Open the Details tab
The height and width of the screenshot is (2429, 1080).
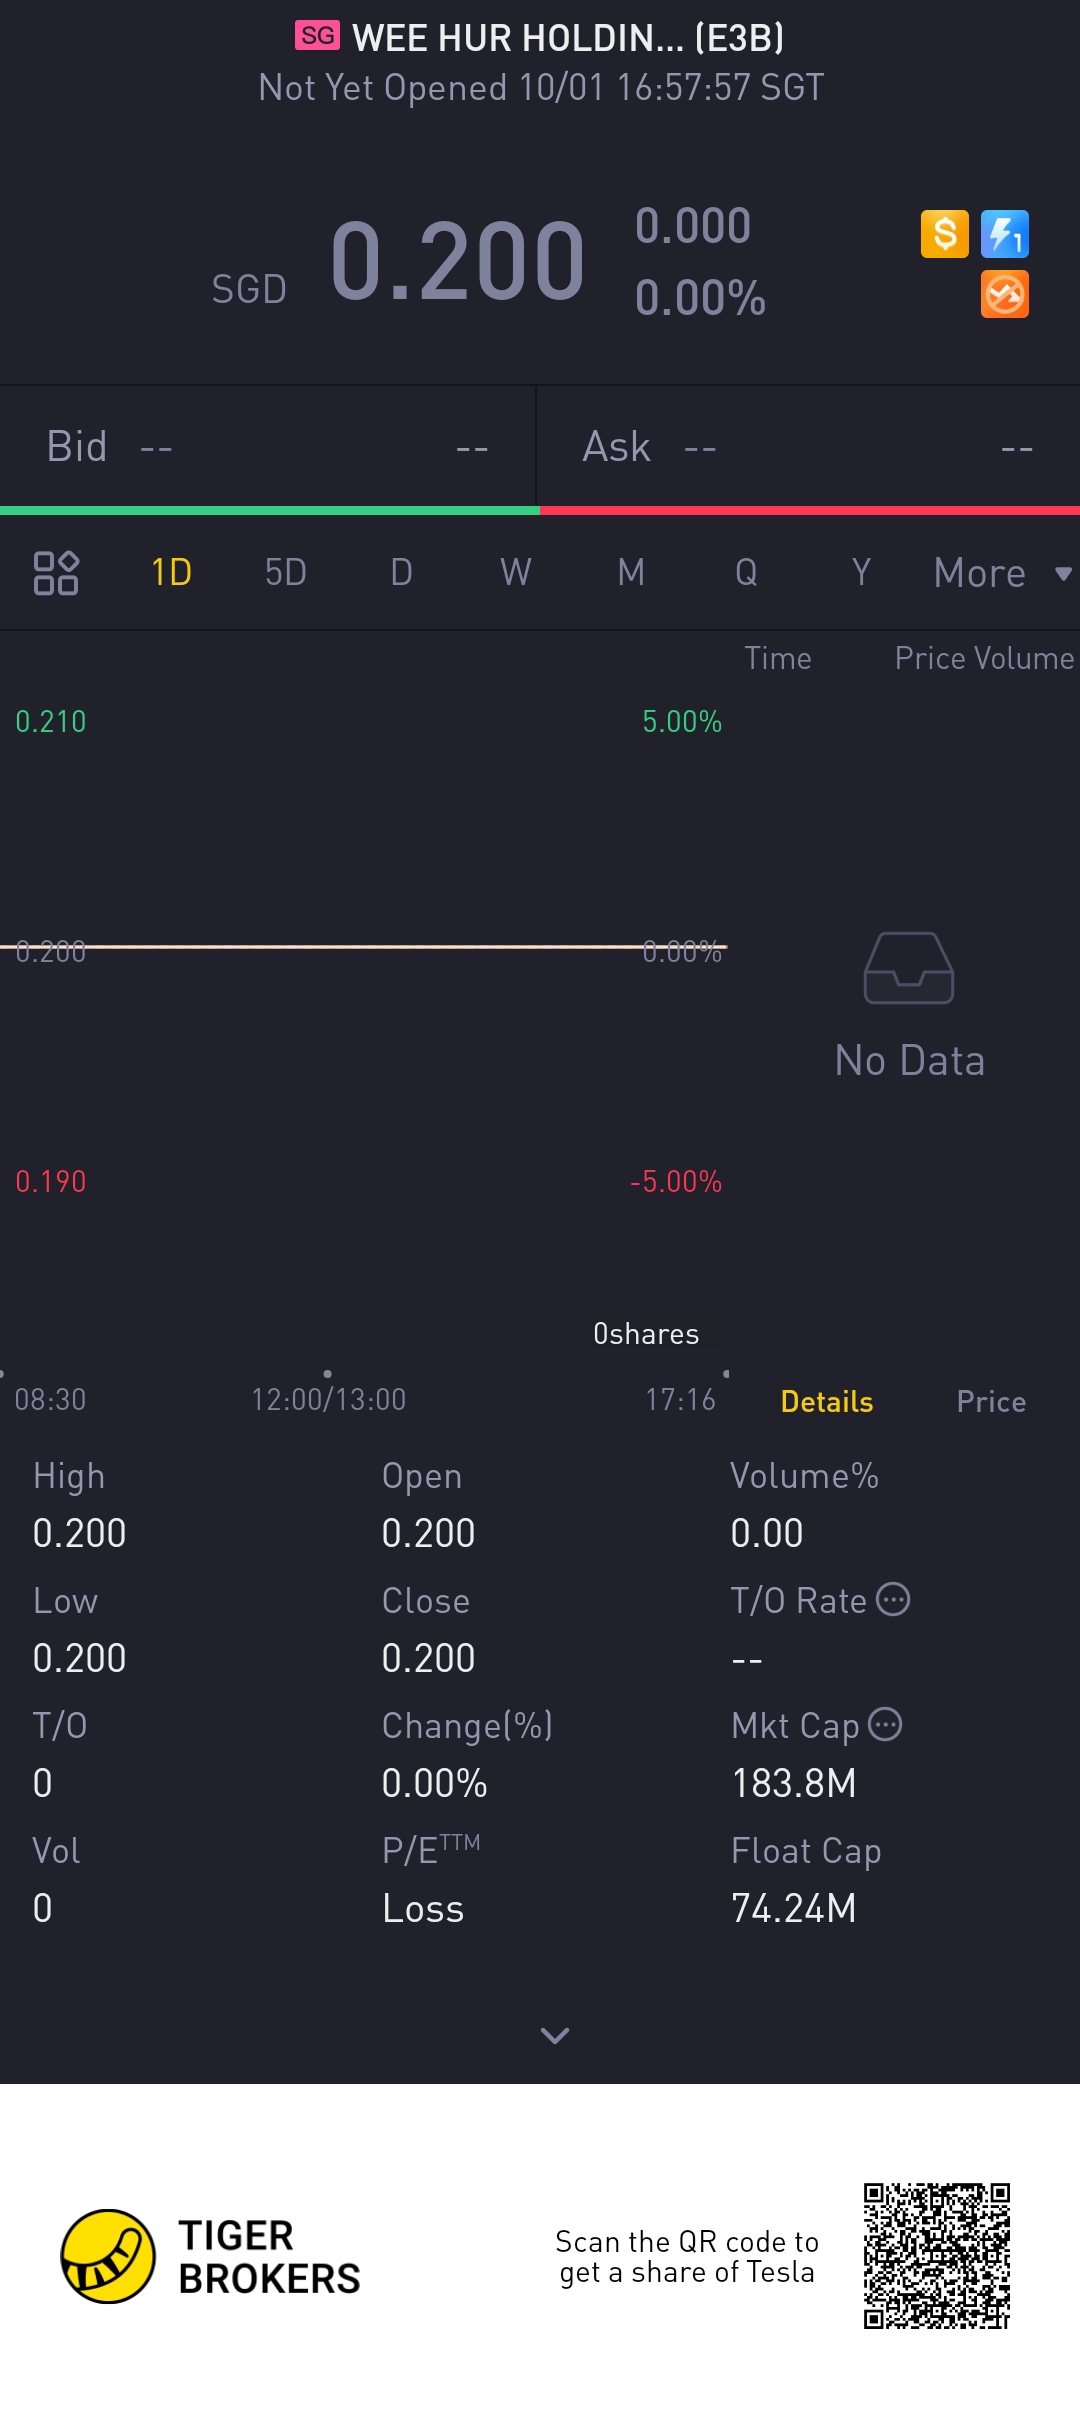tap(826, 1402)
